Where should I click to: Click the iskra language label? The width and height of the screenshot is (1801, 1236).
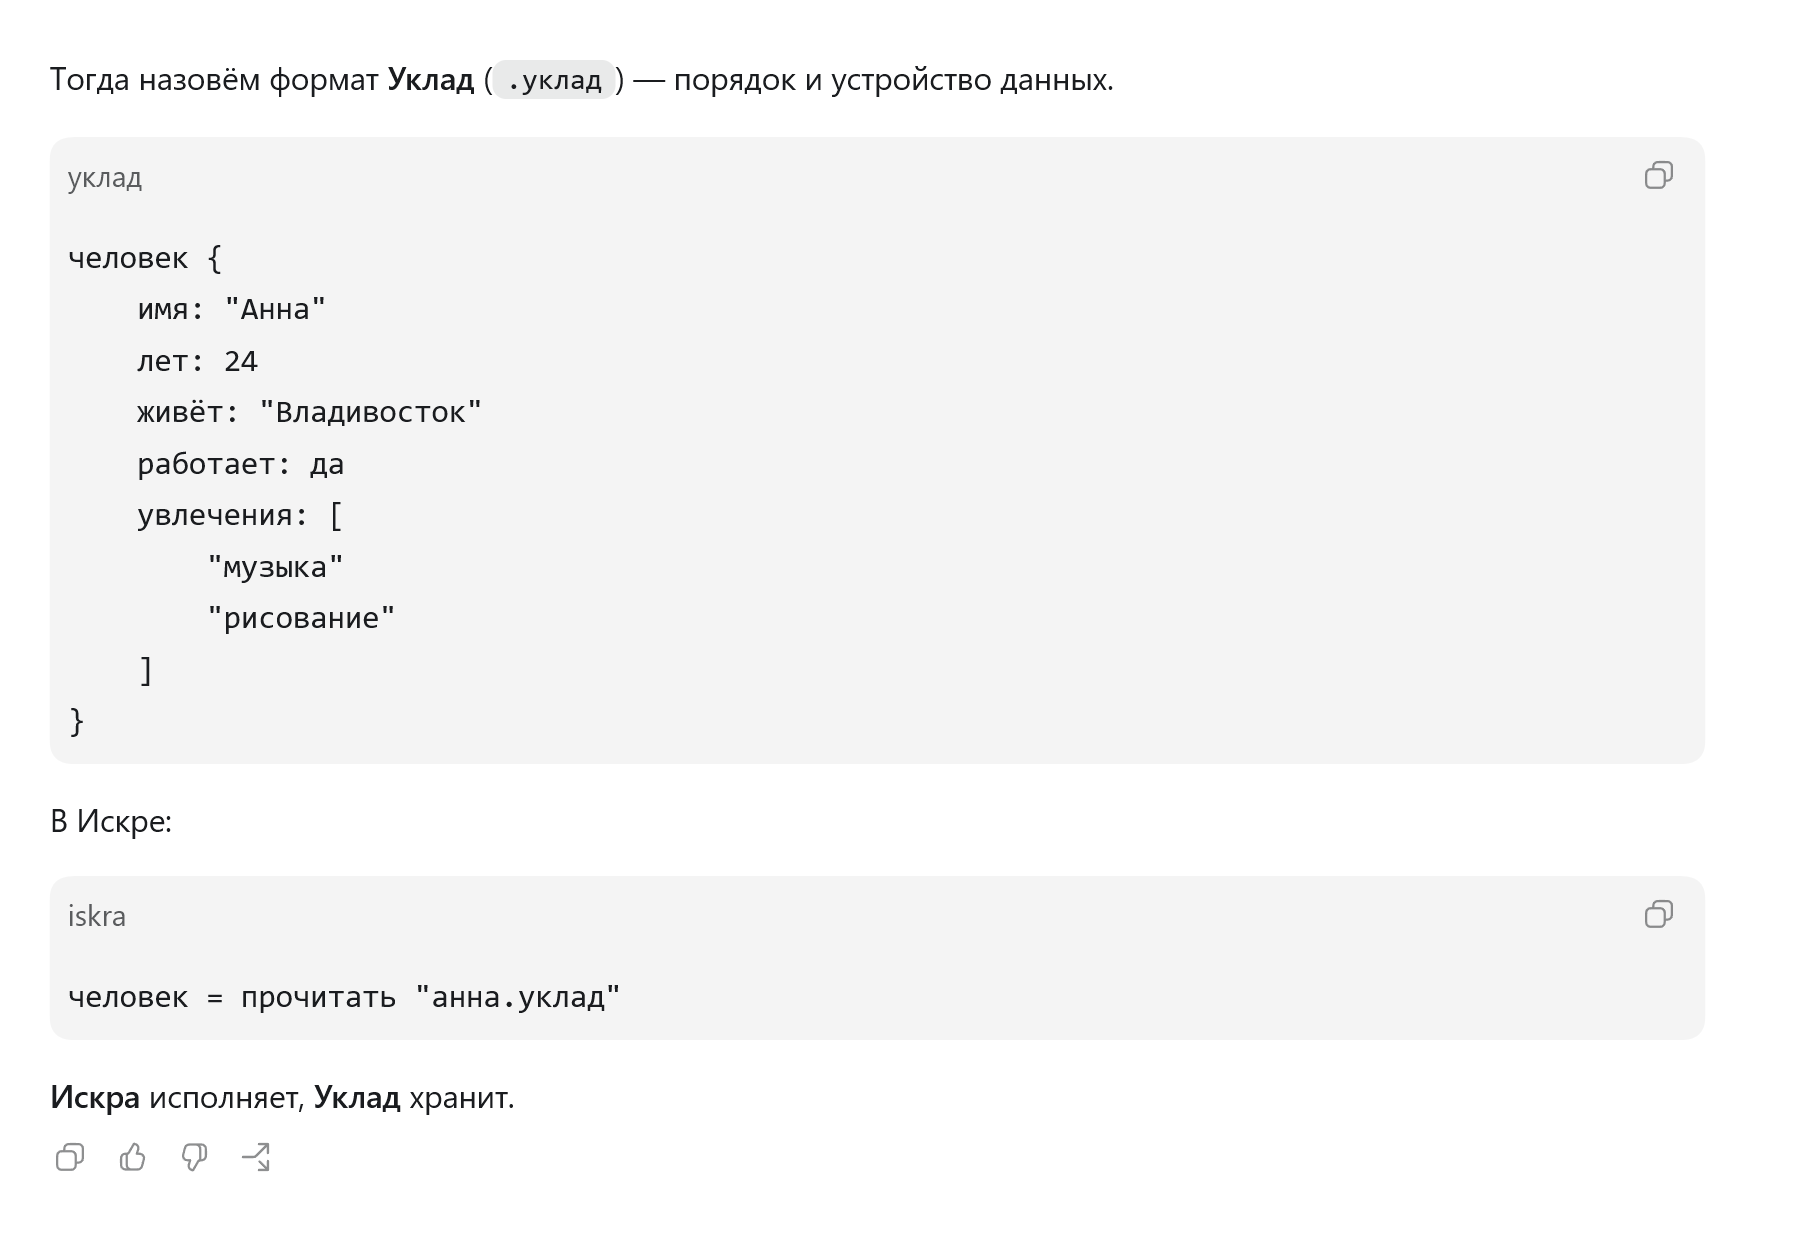[x=97, y=916]
